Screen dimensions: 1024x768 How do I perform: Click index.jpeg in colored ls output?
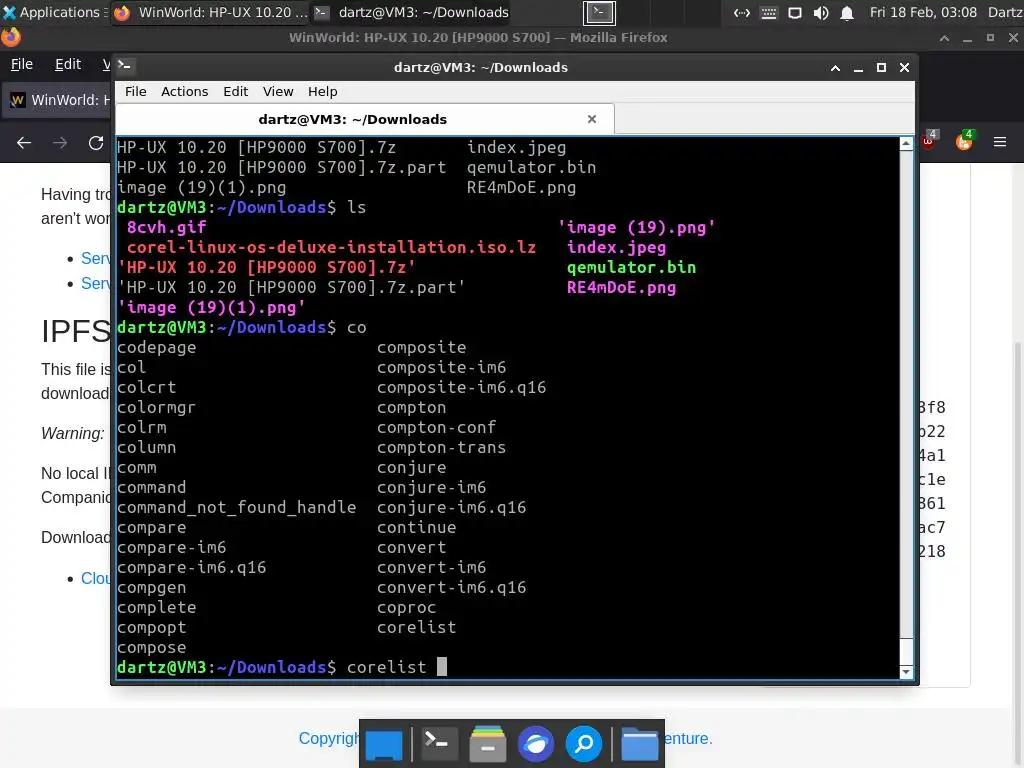(x=616, y=248)
